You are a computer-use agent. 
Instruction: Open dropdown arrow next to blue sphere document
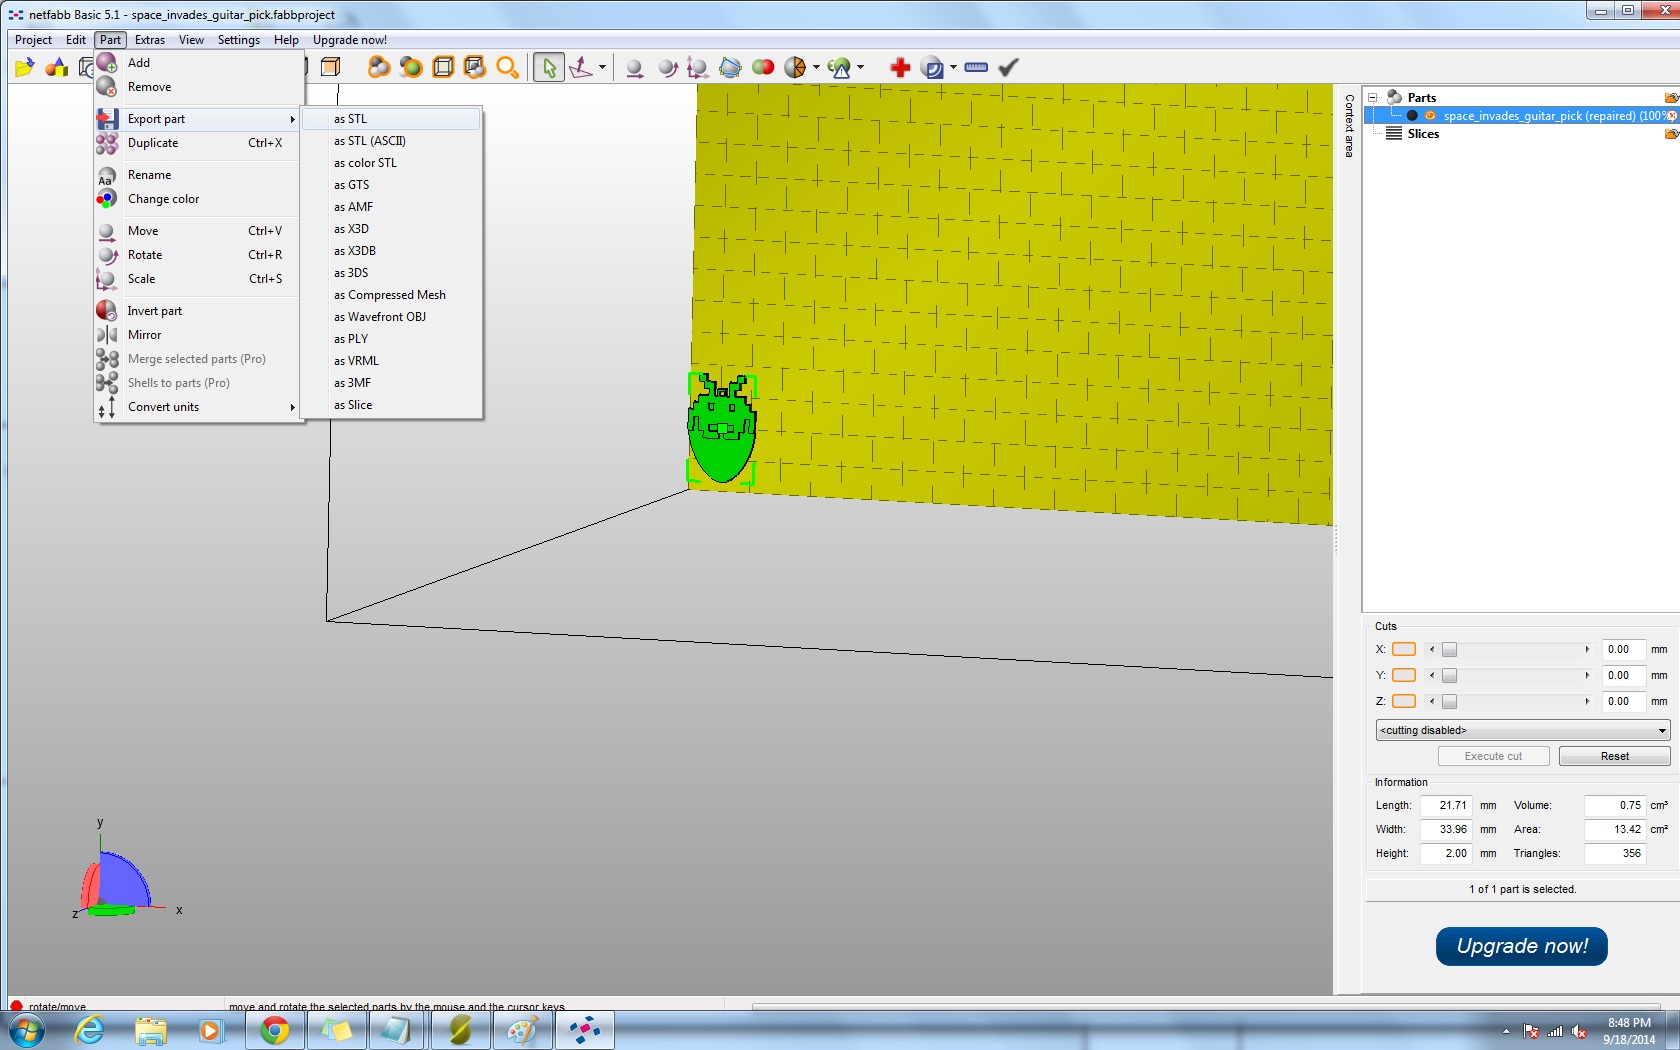(953, 67)
